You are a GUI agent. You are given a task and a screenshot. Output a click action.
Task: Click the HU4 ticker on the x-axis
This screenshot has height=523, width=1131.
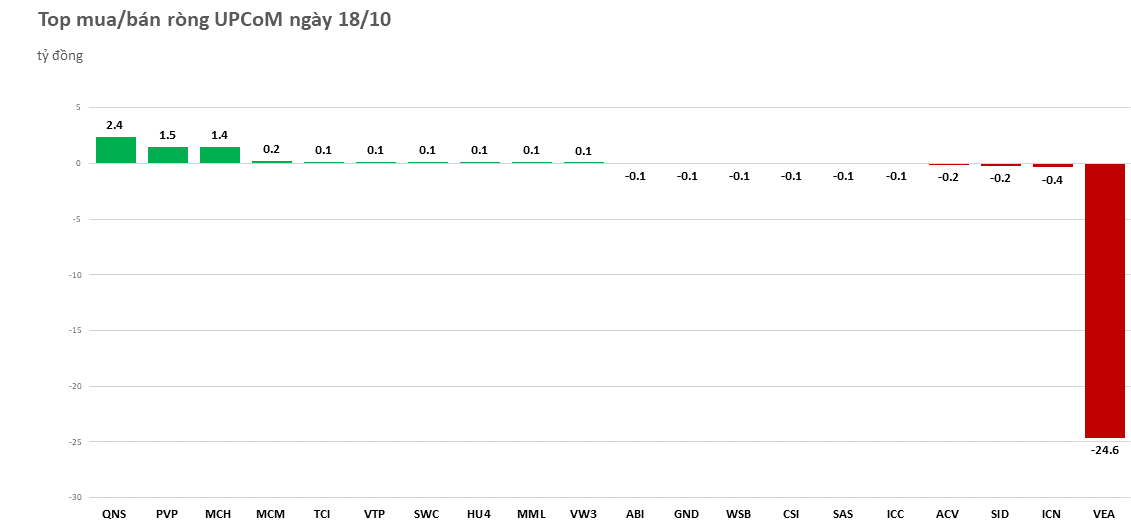tap(478, 514)
